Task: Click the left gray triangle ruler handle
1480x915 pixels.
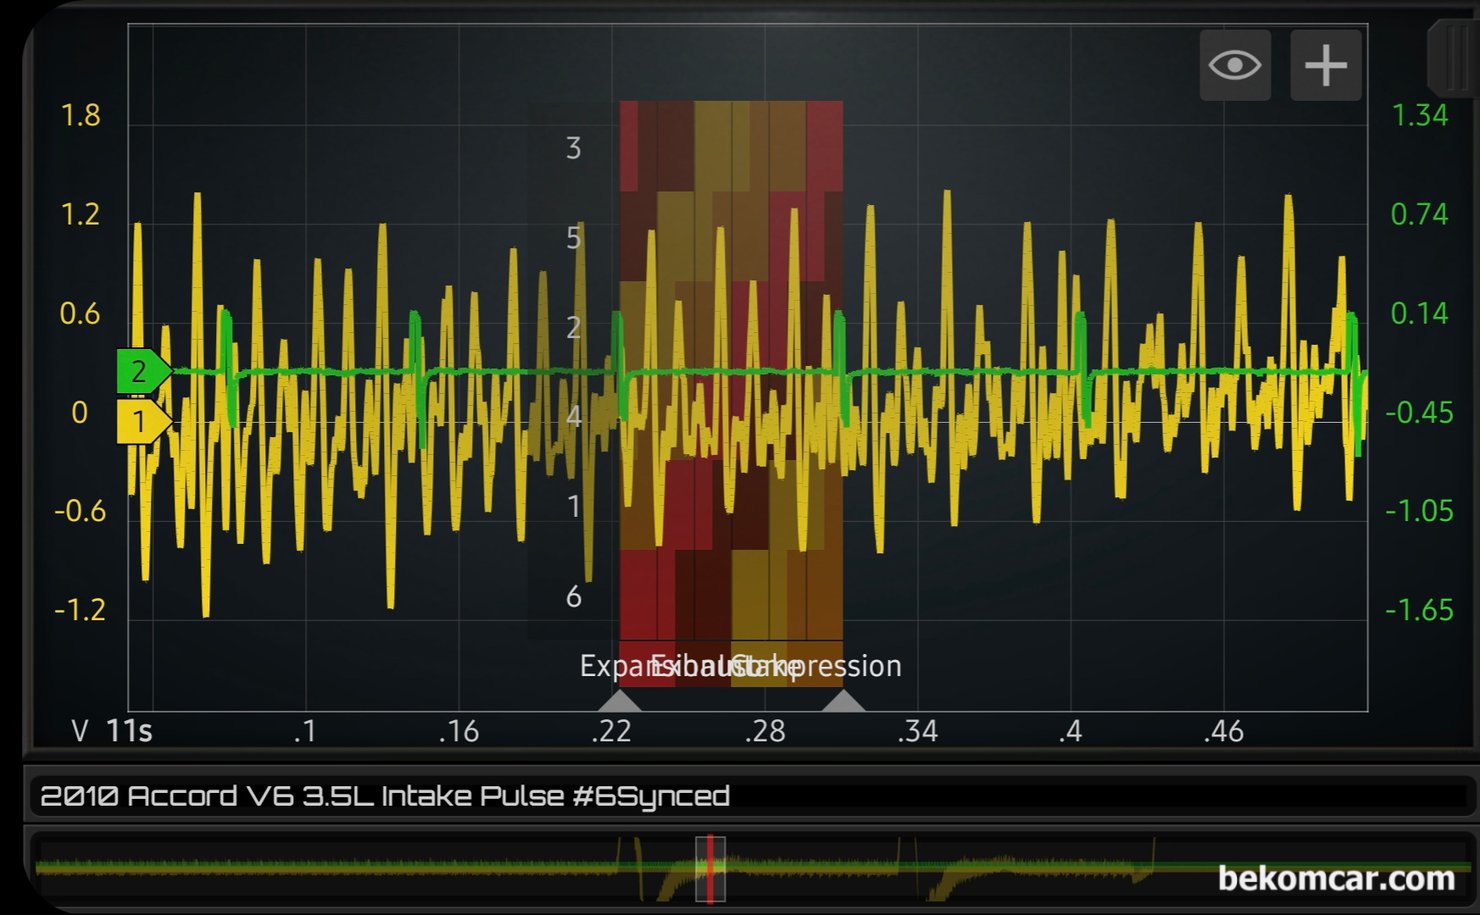Action: pyautogui.click(x=620, y=700)
